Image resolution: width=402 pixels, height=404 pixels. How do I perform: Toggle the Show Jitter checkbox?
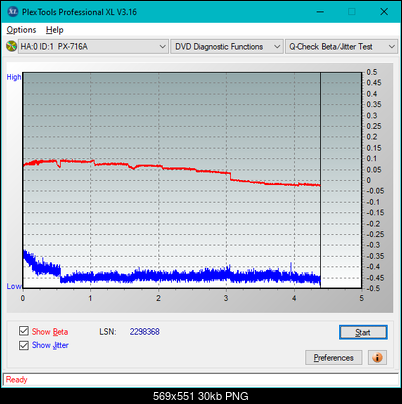[x=24, y=345]
